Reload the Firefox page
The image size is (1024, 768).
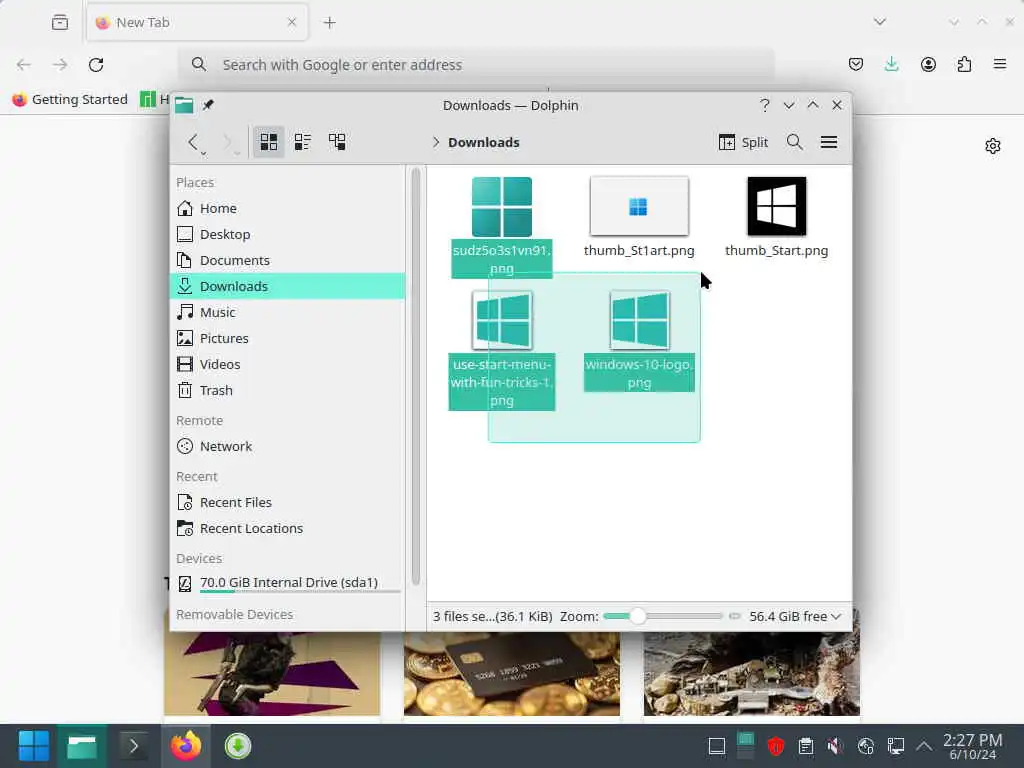pos(96,65)
